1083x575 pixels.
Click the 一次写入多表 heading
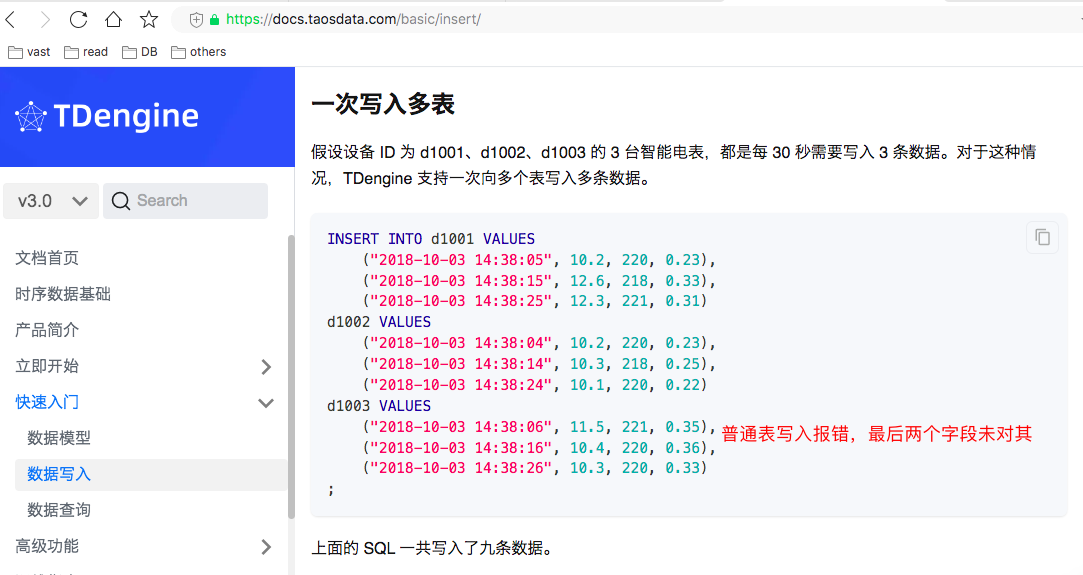click(383, 104)
